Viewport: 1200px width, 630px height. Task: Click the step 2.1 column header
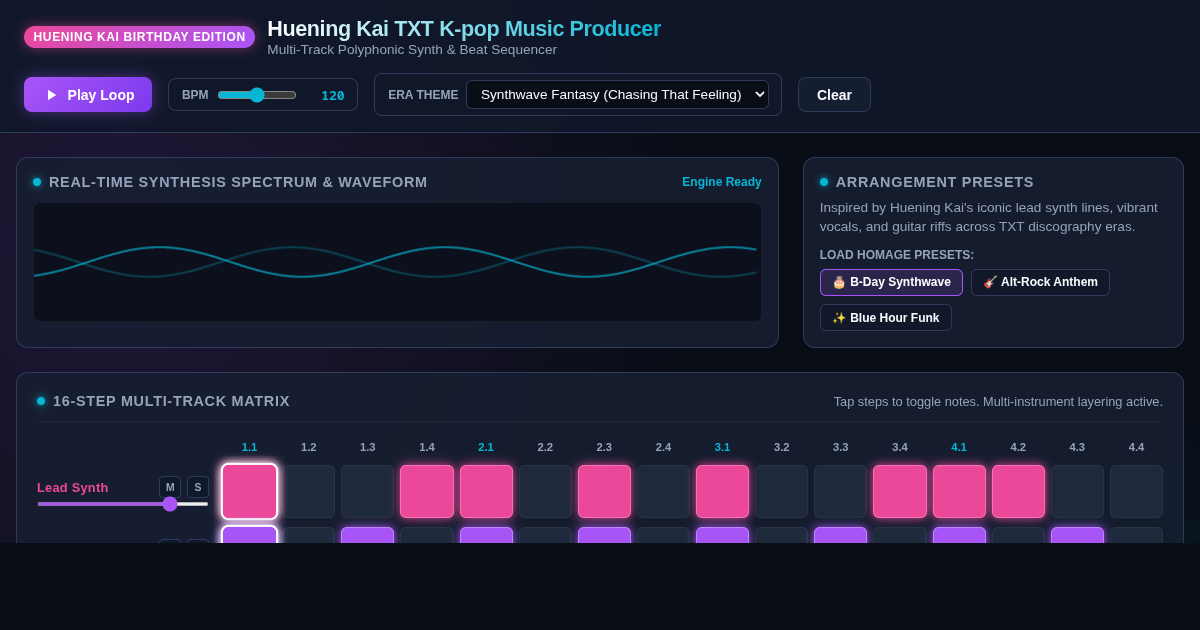(486, 447)
